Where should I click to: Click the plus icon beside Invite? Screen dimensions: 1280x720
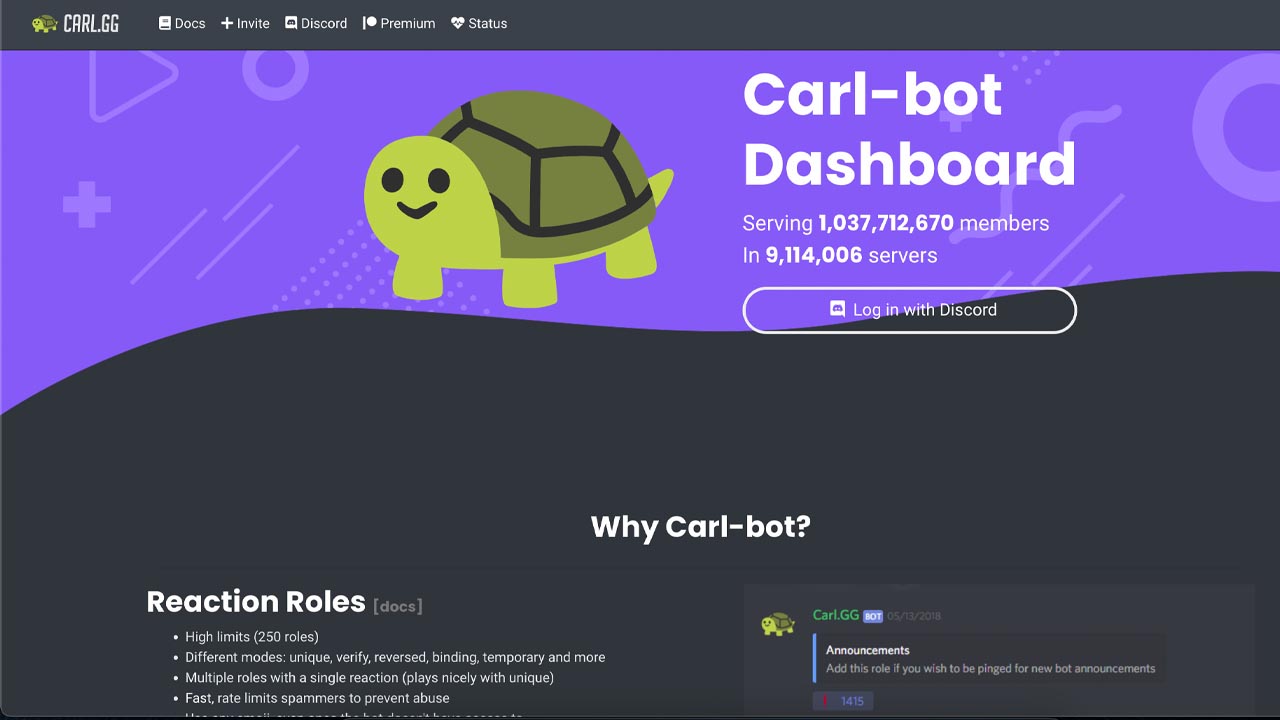[227, 23]
